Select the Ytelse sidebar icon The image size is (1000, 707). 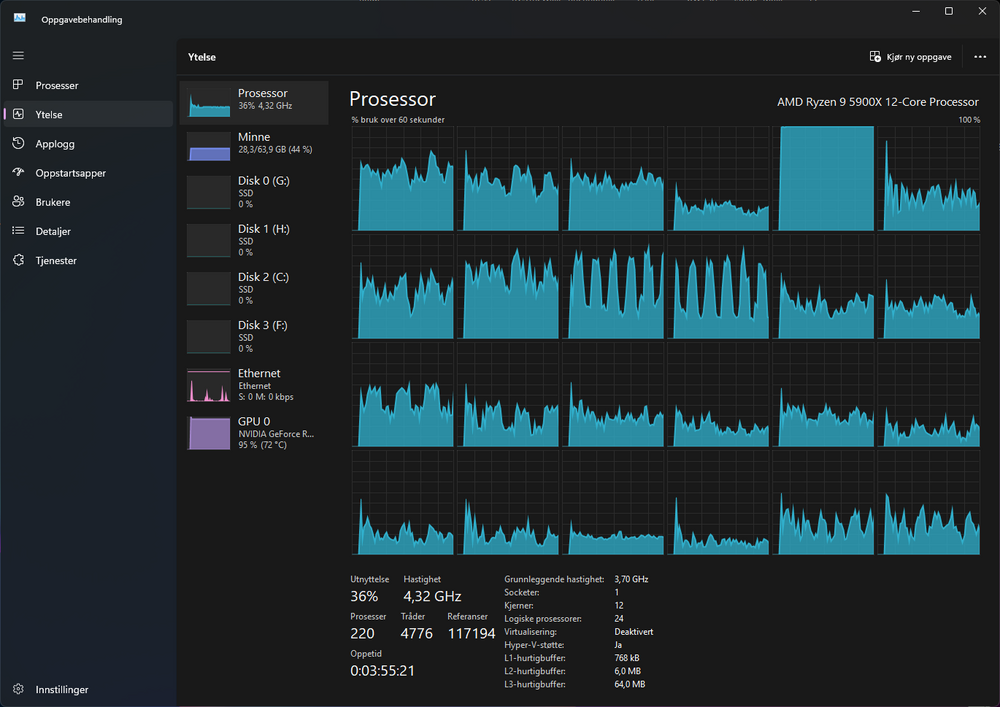(18, 114)
